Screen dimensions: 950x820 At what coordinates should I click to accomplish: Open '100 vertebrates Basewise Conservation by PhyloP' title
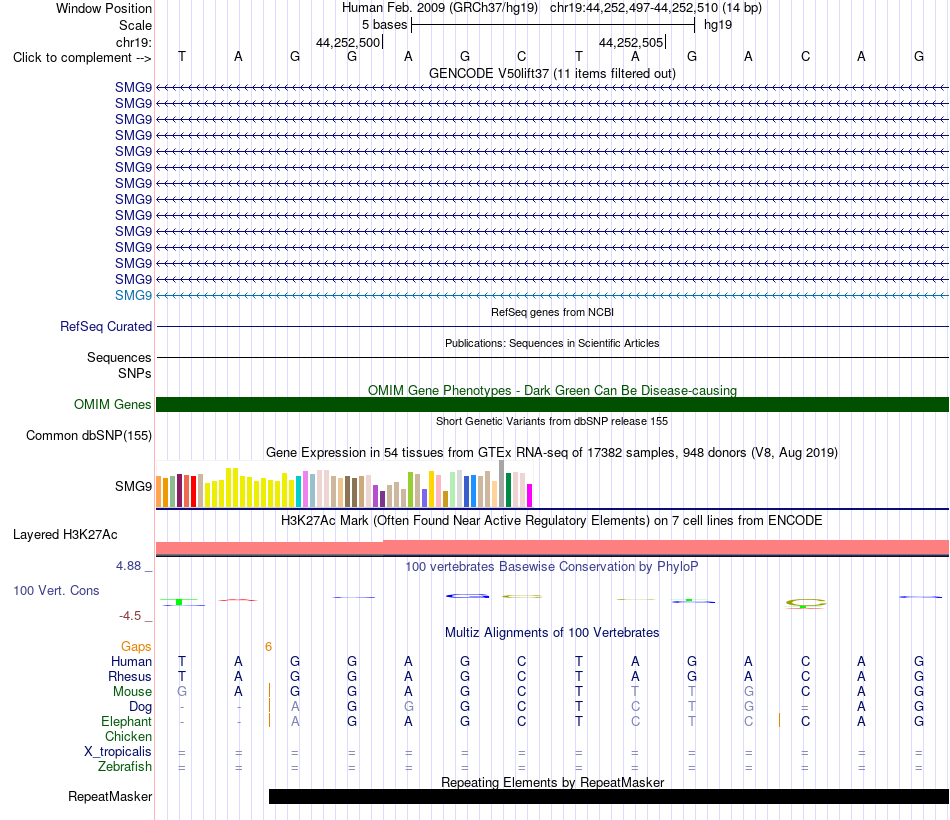pyautogui.click(x=552, y=567)
